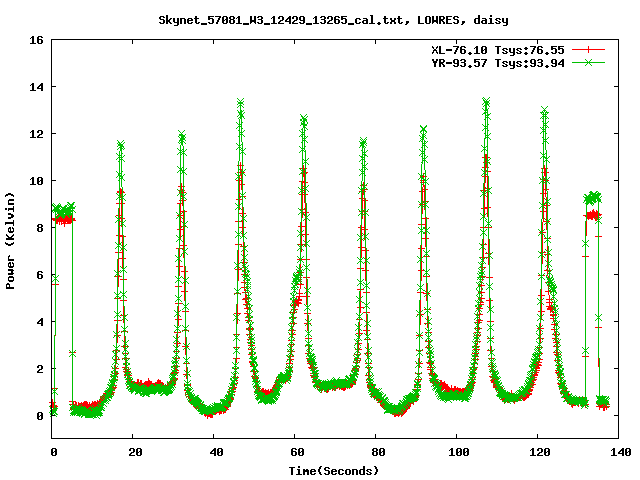
Task: Click the red XL legend line sample
Action: pos(588,50)
